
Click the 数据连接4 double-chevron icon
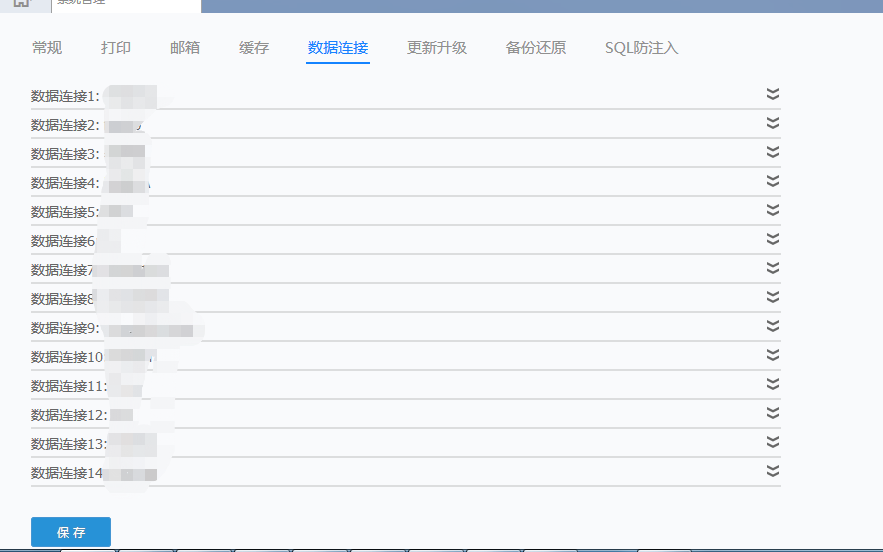[x=773, y=181]
